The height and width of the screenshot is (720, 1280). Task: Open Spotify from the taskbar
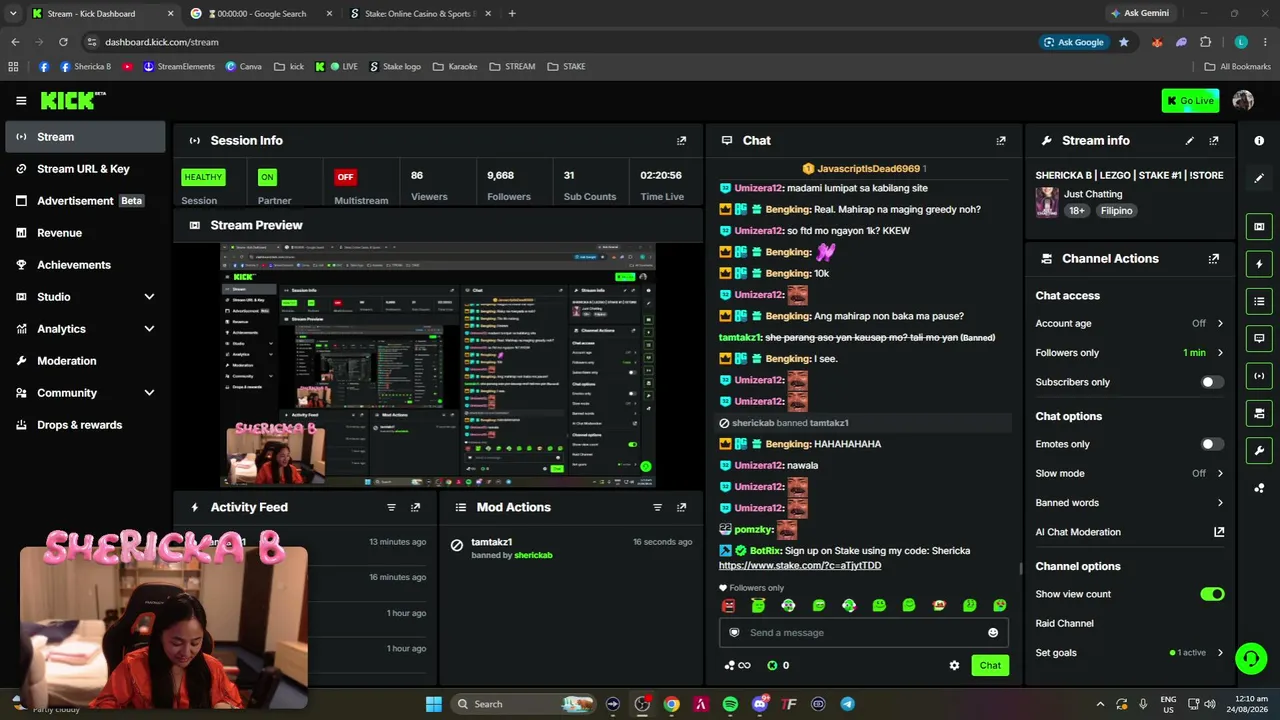pyautogui.click(x=730, y=704)
